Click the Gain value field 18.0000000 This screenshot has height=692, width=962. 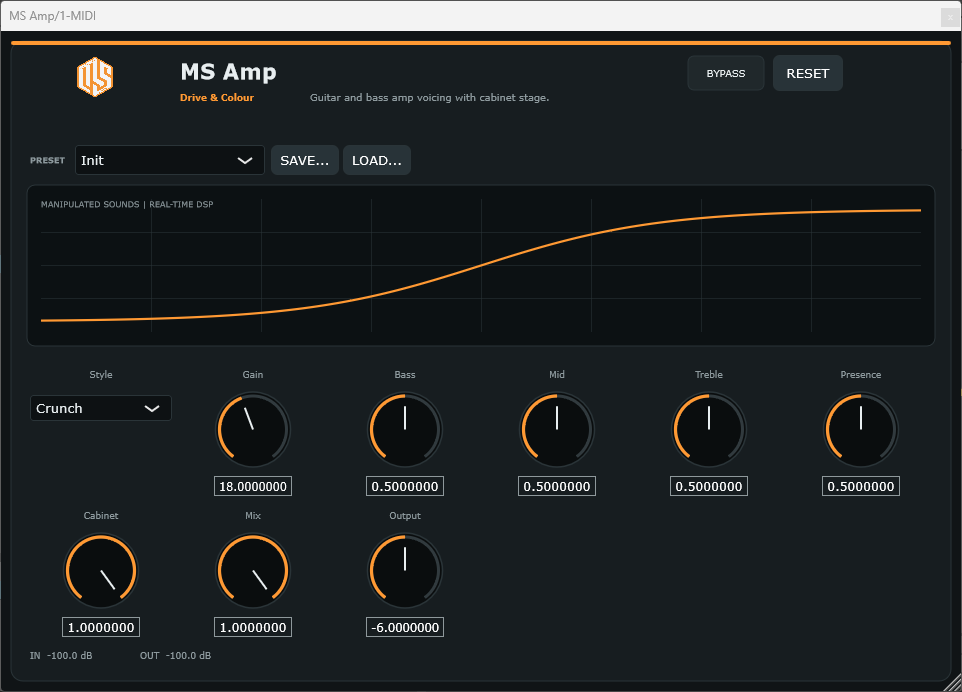click(x=253, y=486)
